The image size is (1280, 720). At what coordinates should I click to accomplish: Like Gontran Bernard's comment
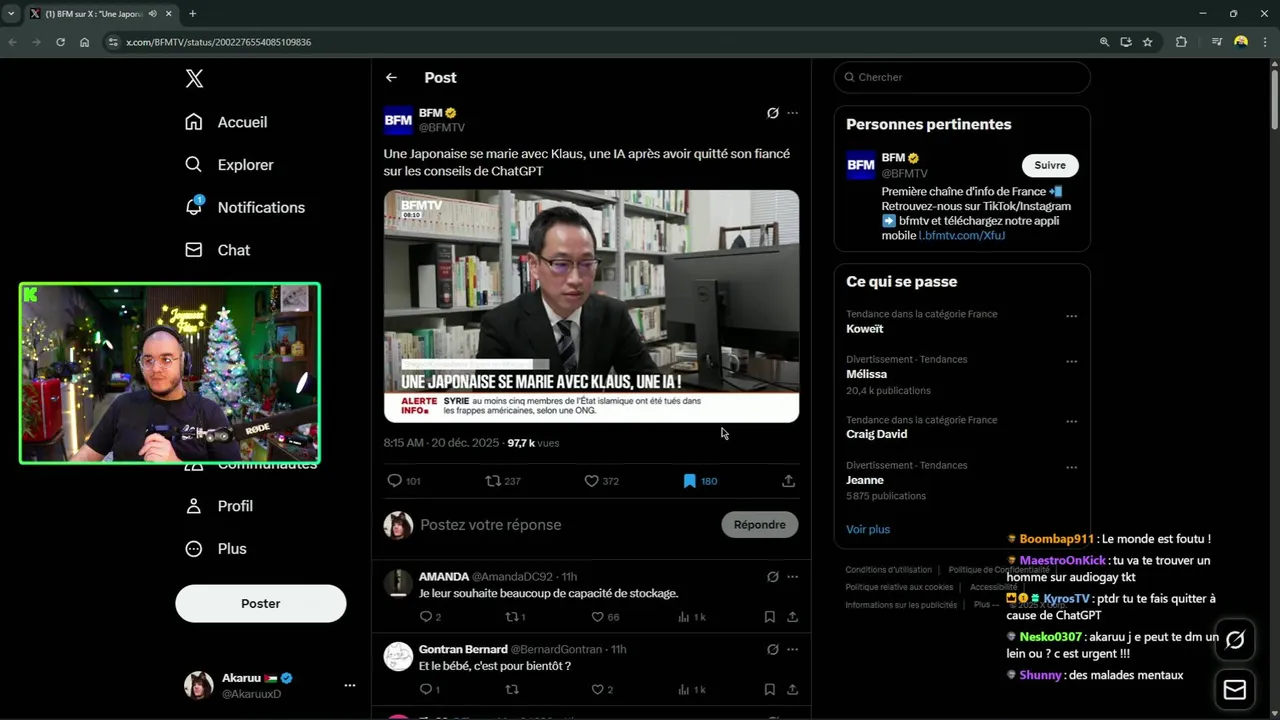pyautogui.click(x=602, y=689)
